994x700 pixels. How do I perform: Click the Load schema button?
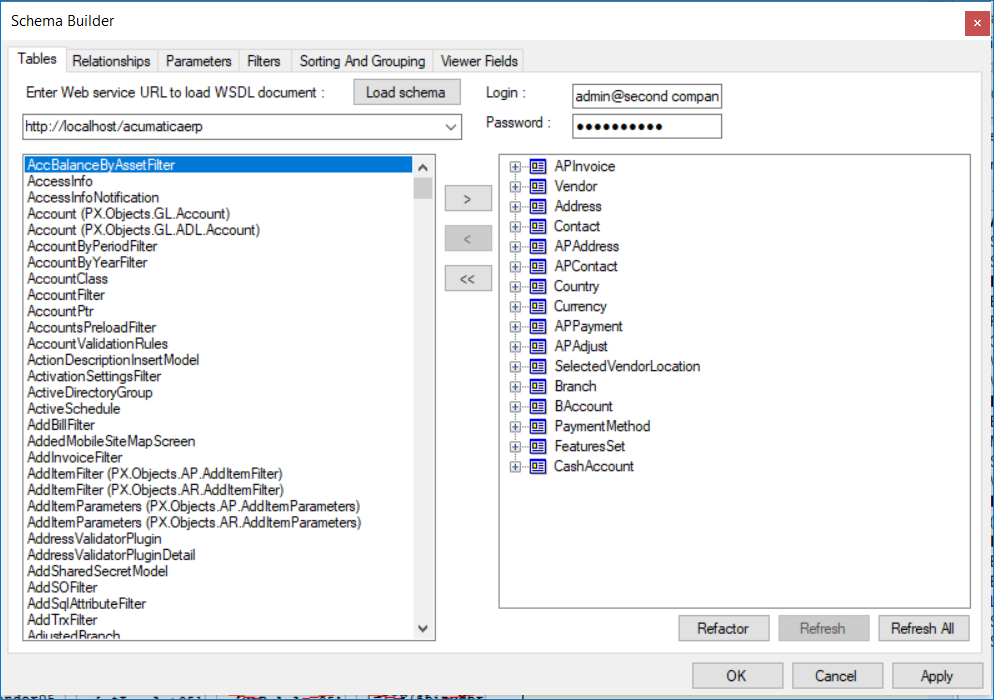406,93
